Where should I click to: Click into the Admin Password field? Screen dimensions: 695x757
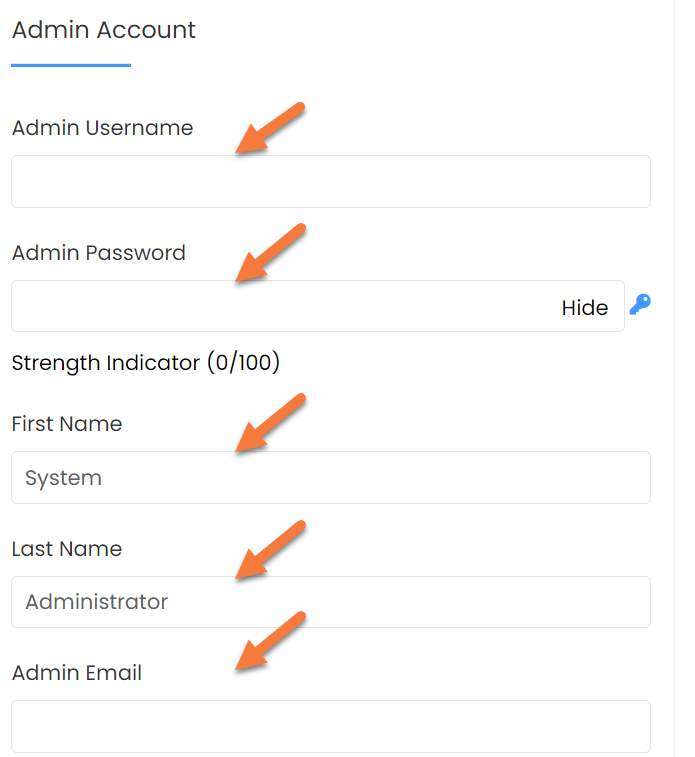pyautogui.click(x=280, y=307)
